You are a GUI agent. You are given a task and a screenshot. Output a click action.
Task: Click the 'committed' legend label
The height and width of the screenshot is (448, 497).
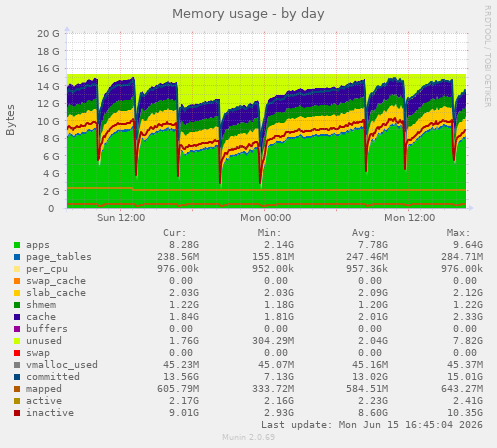coord(53,377)
